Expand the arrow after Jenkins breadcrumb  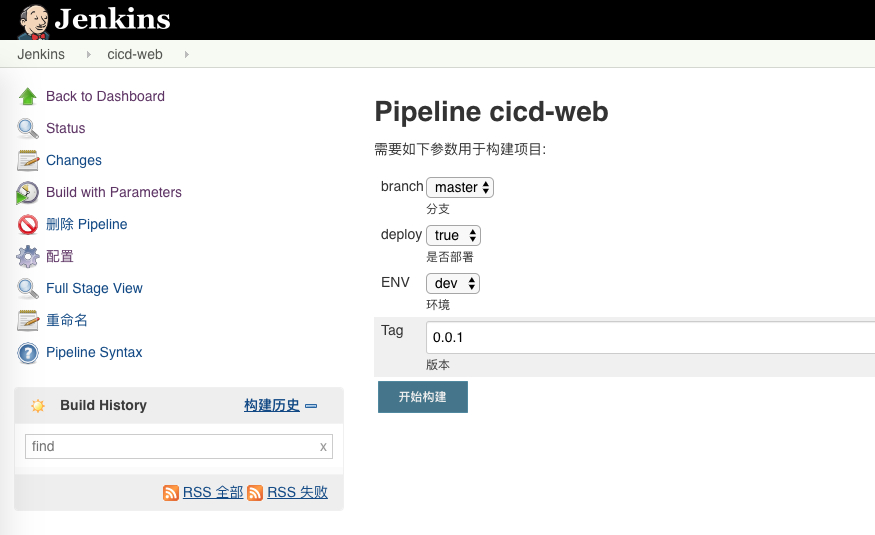click(x=88, y=55)
